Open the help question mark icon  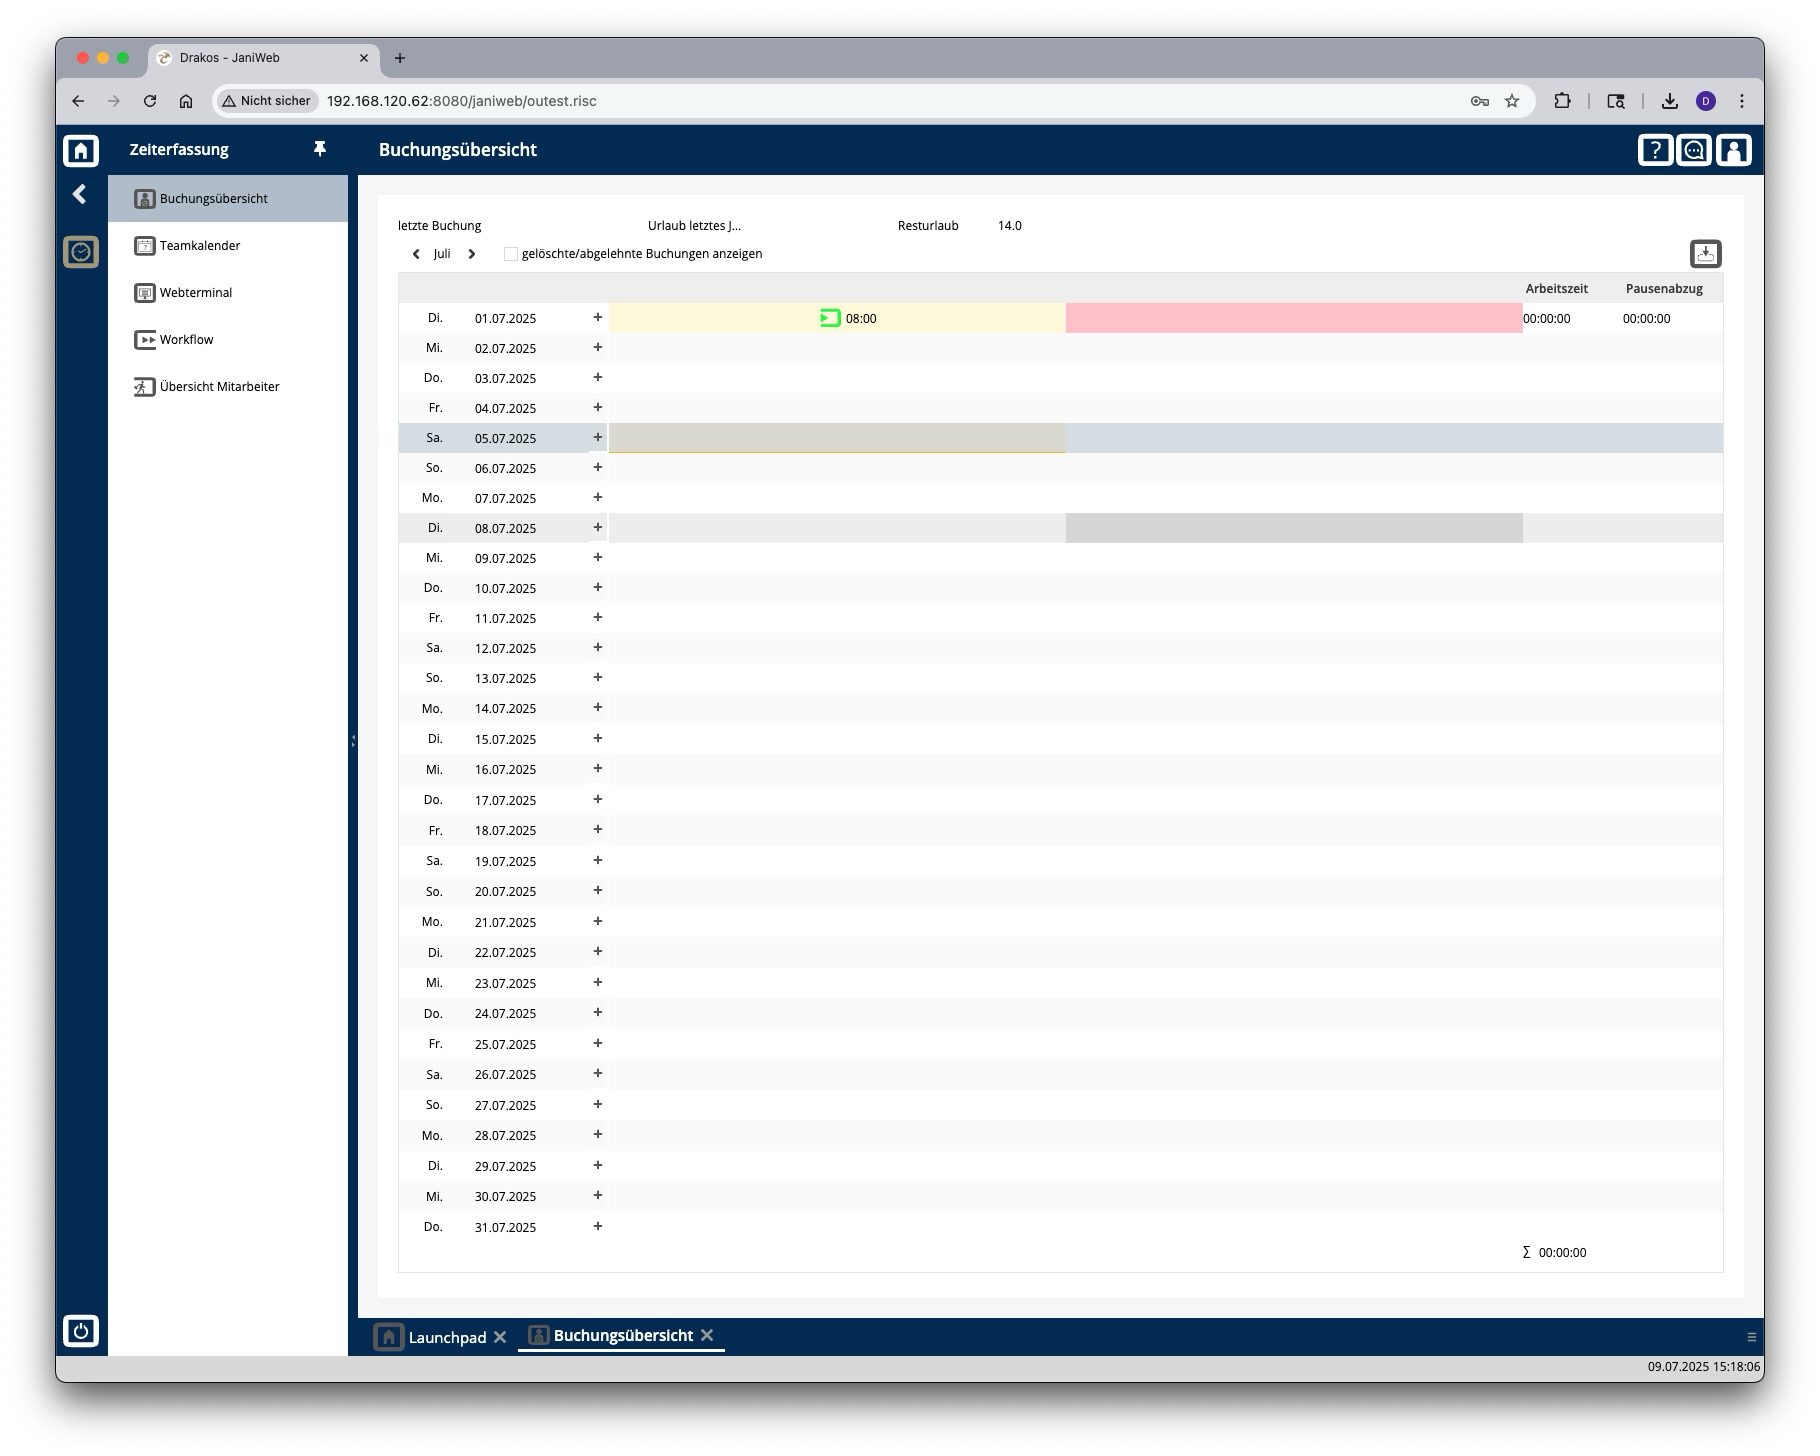coord(1655,150)
